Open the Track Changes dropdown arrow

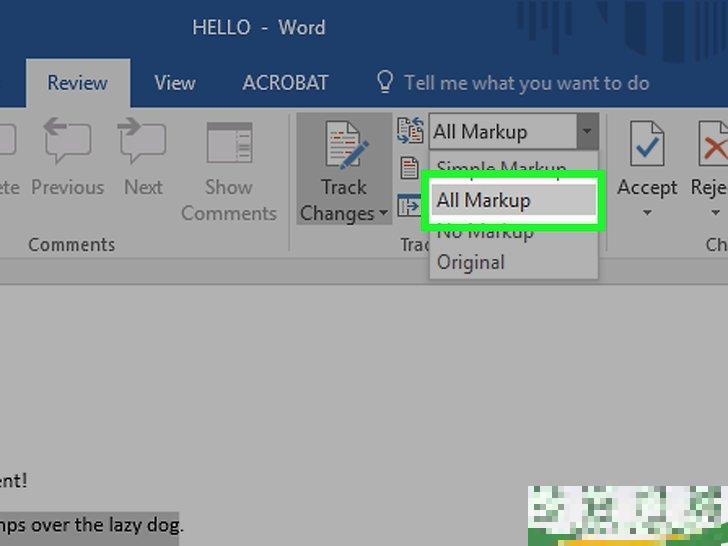[x=383, y=214]
